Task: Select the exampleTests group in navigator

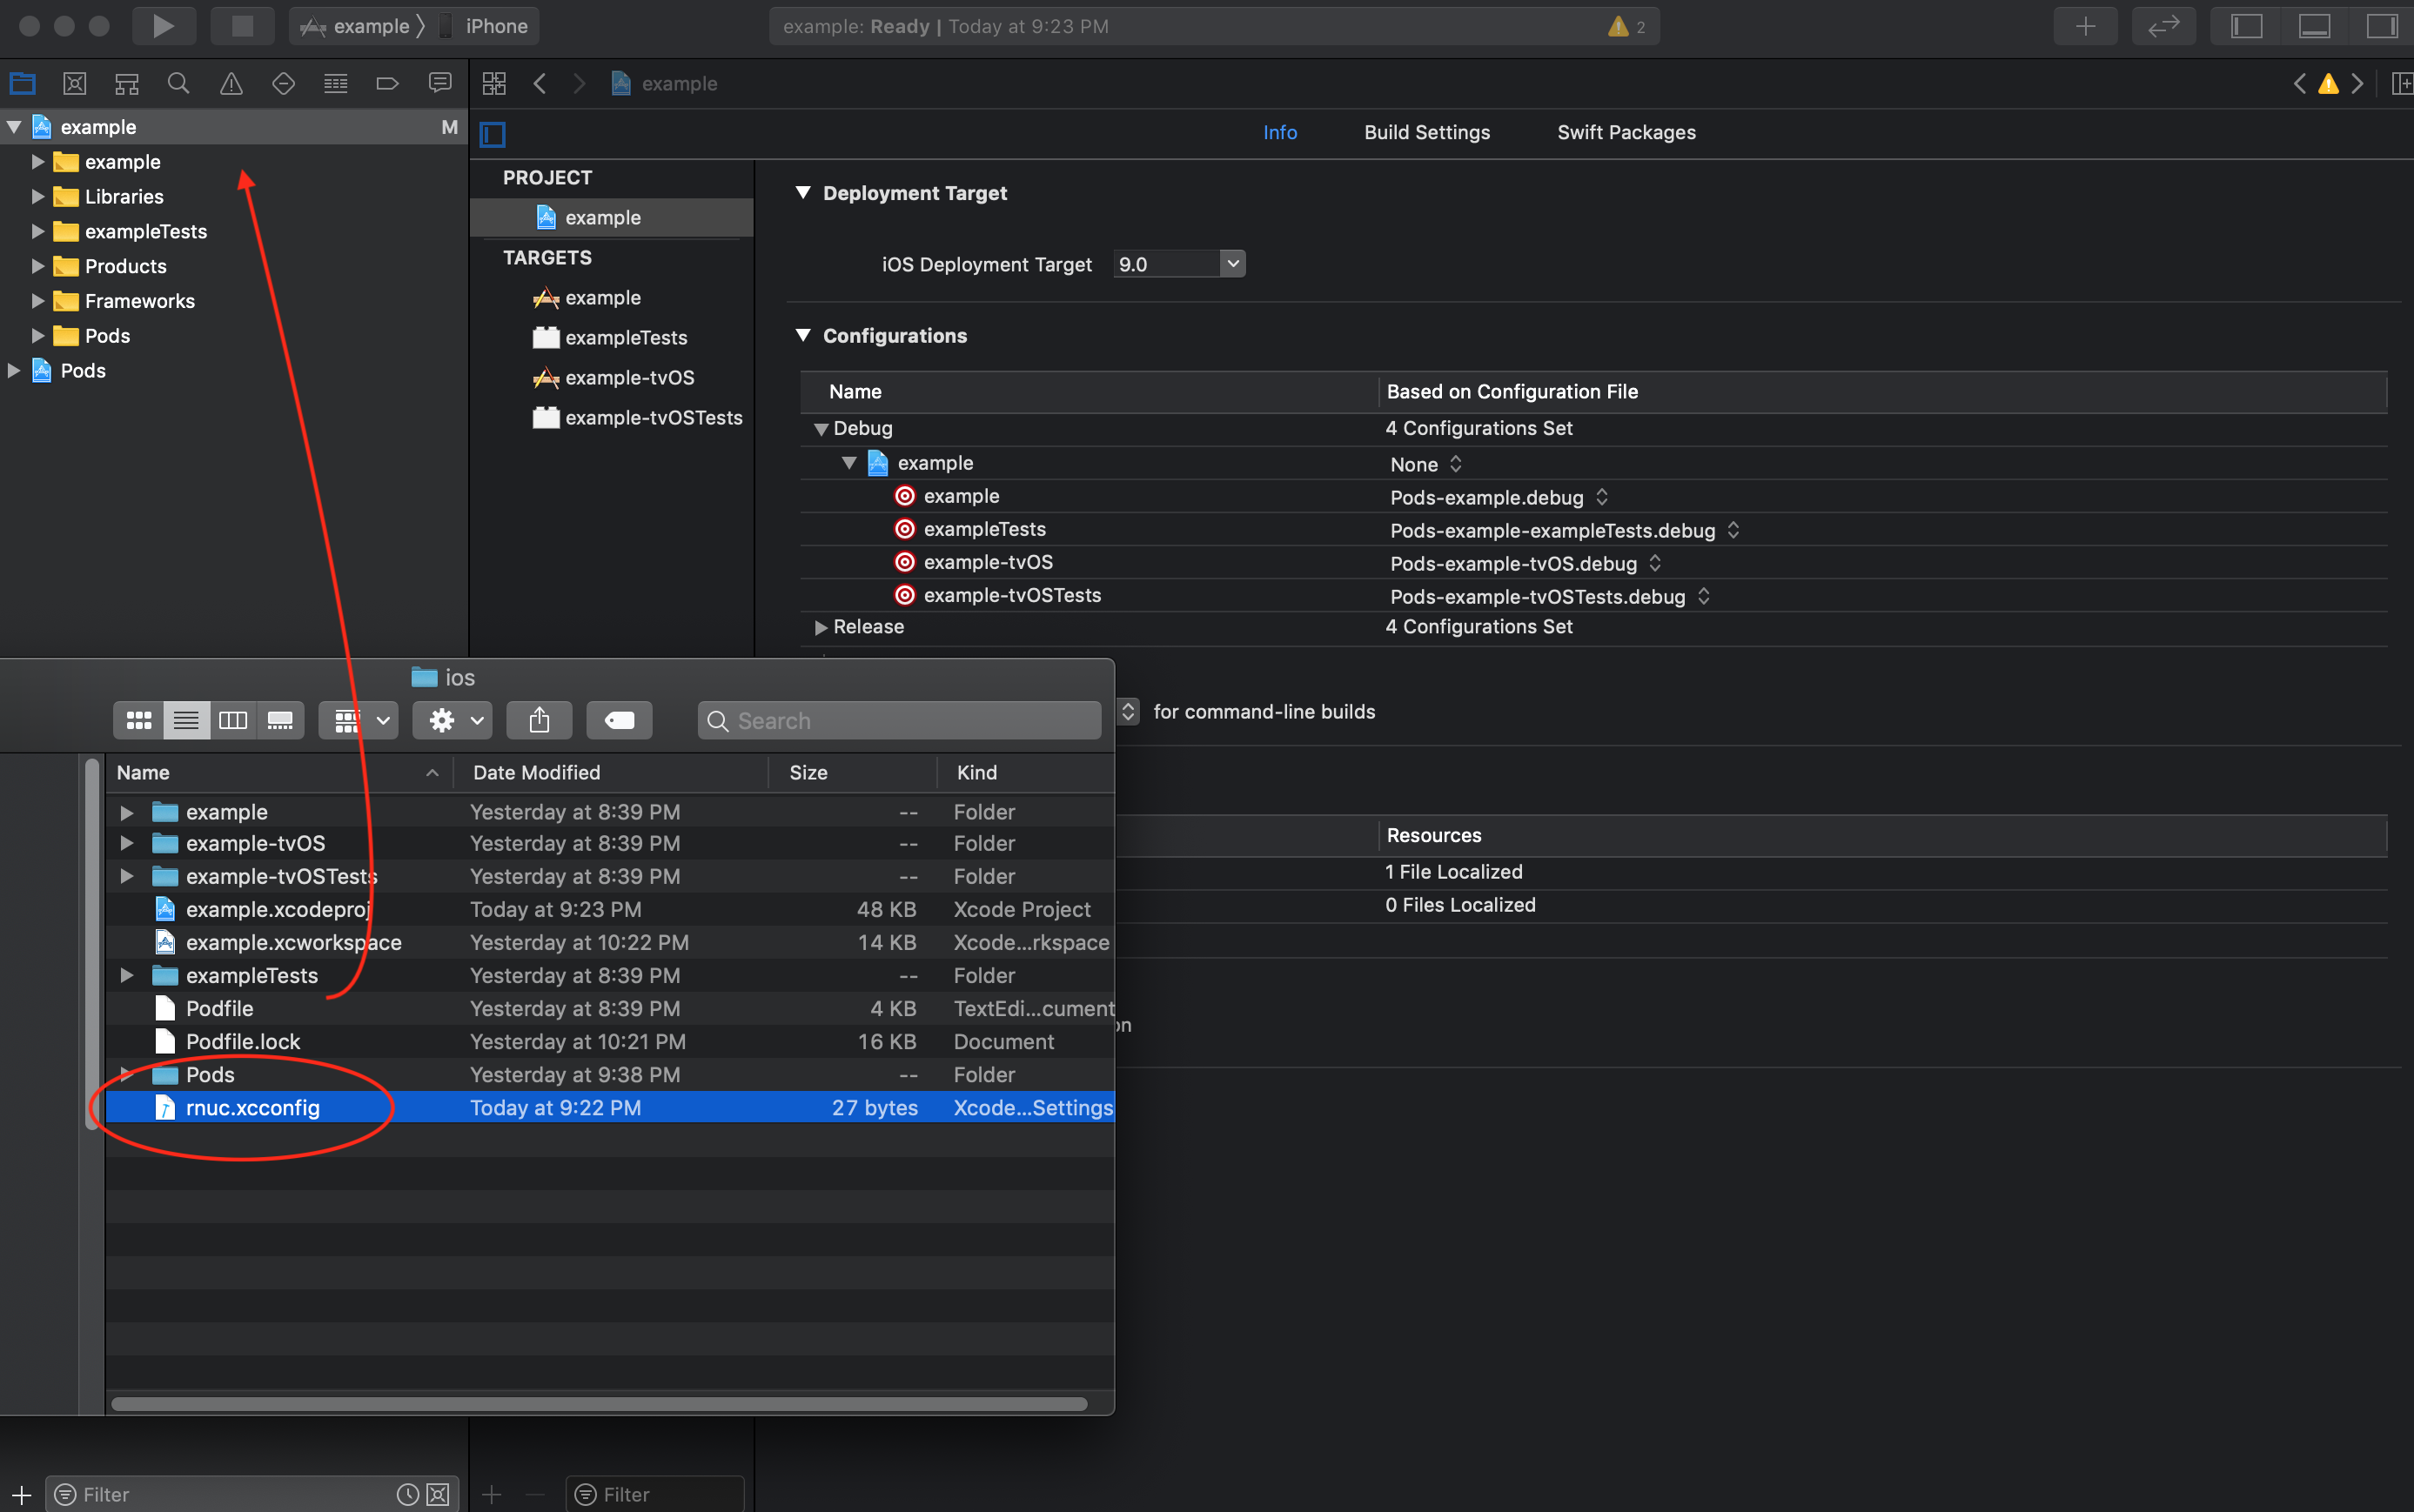Action: [146, 231]
